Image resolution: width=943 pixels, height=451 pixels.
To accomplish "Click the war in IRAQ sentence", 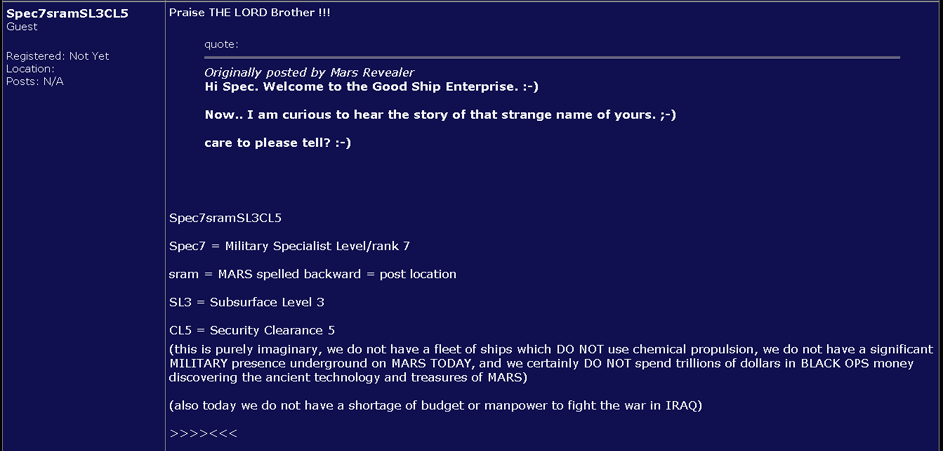I will pyautogui.click(x=435, y=406).
